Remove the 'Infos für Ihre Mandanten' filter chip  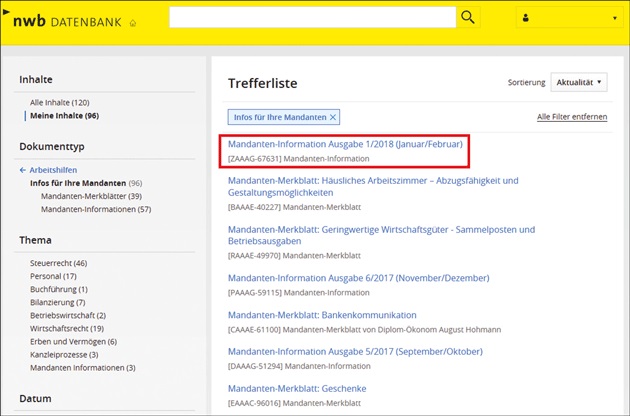333,117
